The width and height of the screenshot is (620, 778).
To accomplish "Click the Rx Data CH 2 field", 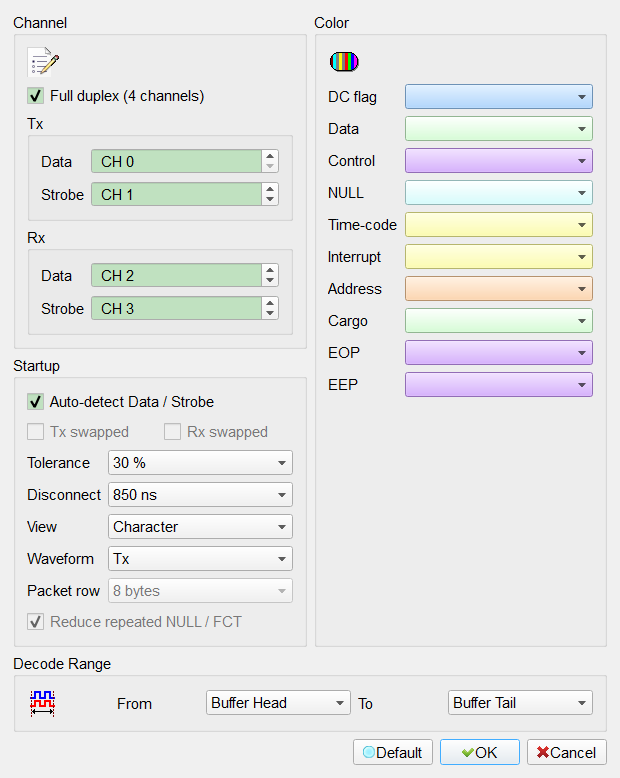I will (177, 275).
